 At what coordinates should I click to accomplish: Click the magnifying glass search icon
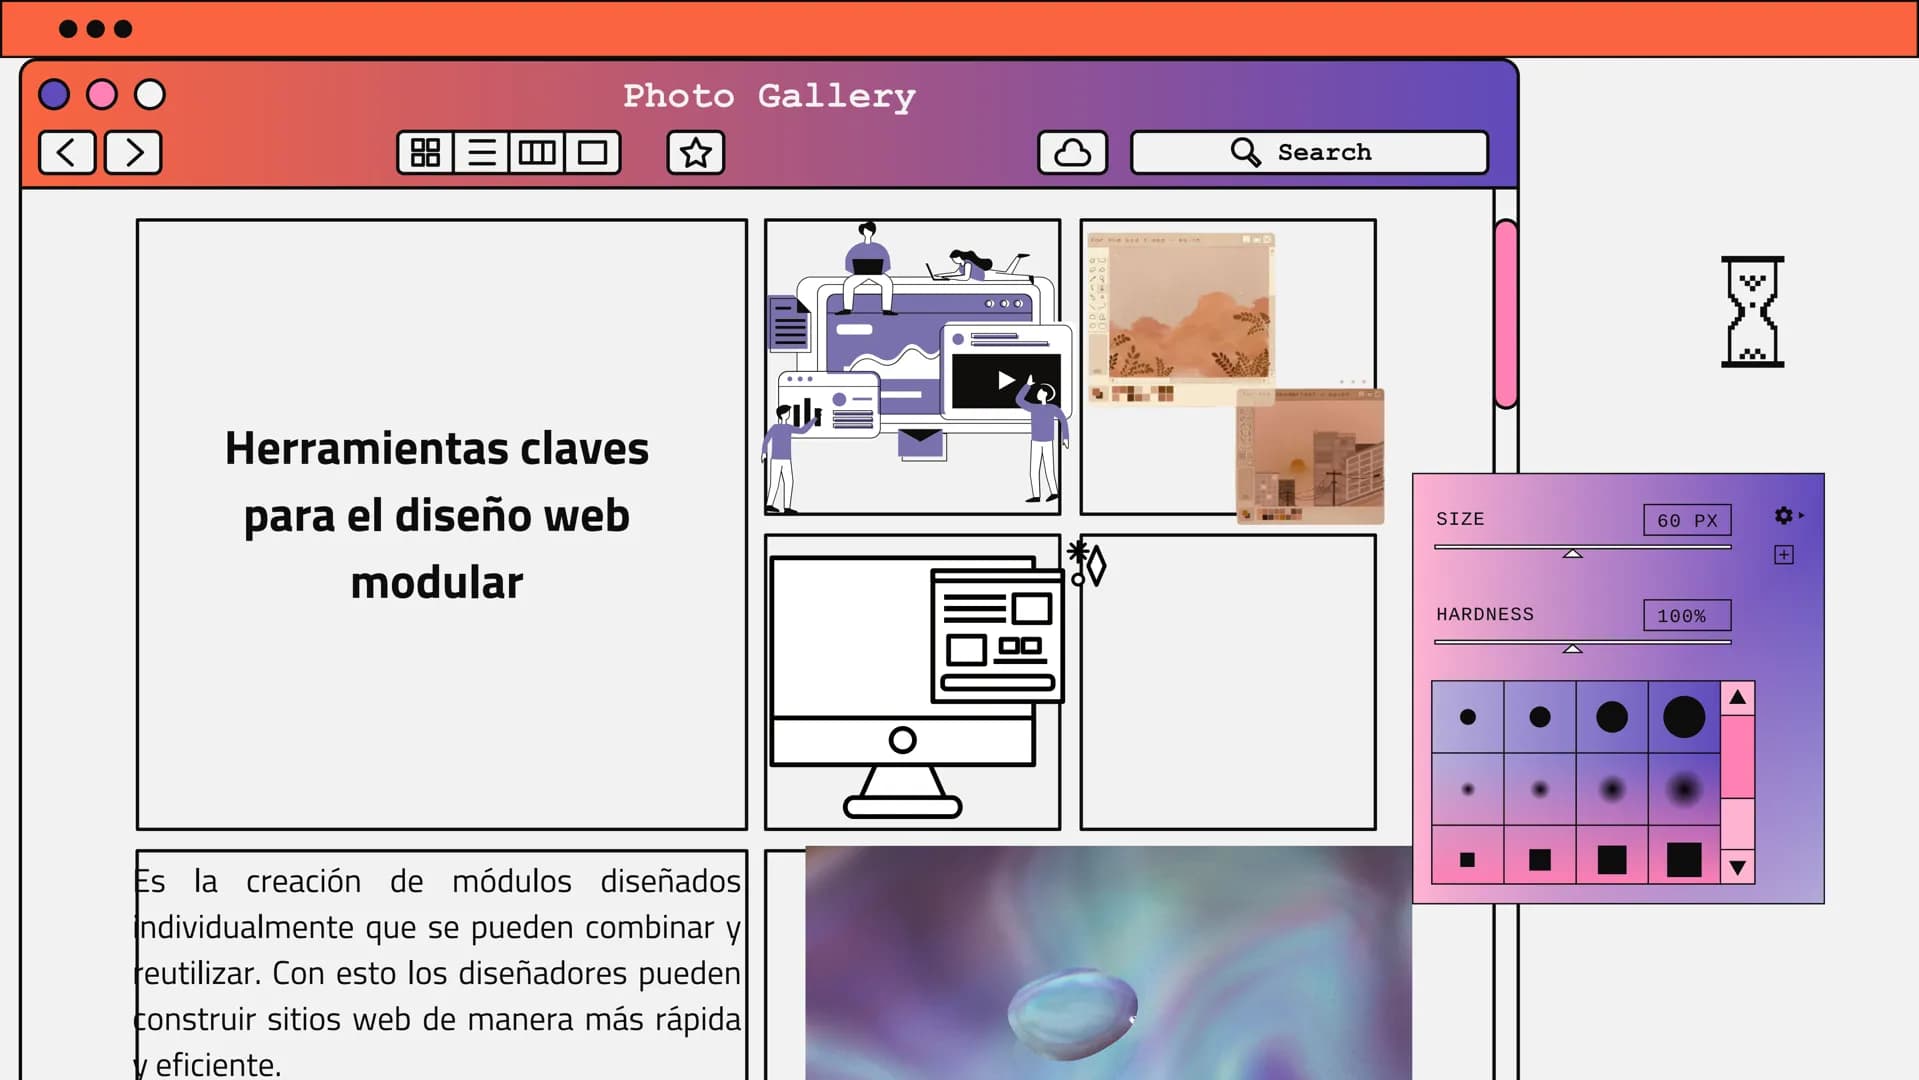tap(1245, 152)
